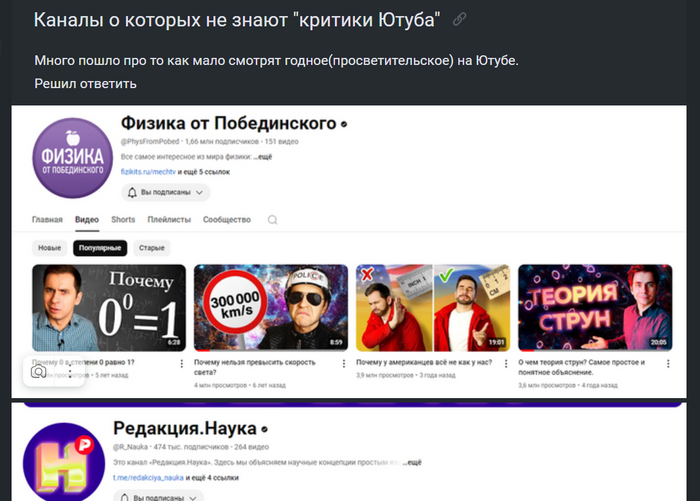
Task: Click the @R_Nauka handle text
Action: pos(130,447)
